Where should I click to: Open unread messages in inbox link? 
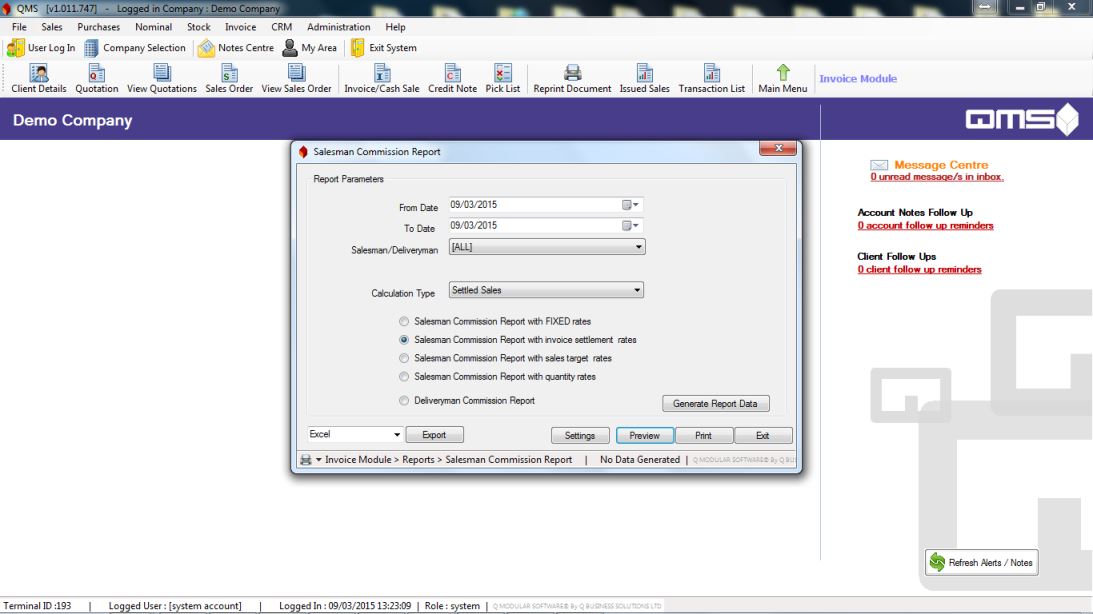point(937,177)
